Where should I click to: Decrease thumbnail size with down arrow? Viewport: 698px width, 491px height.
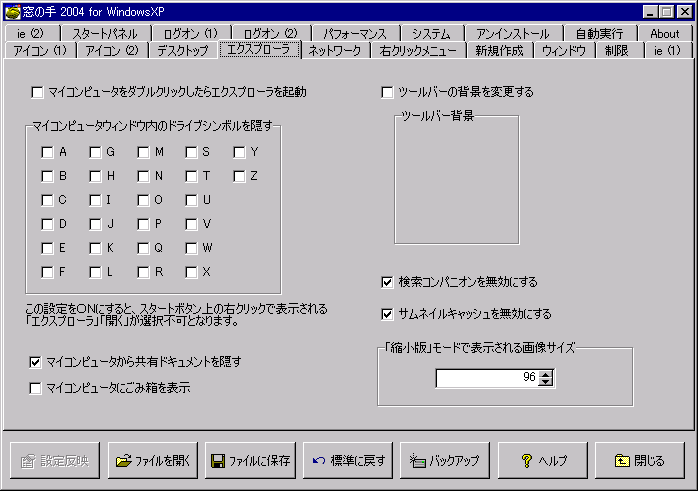(545, 382)
